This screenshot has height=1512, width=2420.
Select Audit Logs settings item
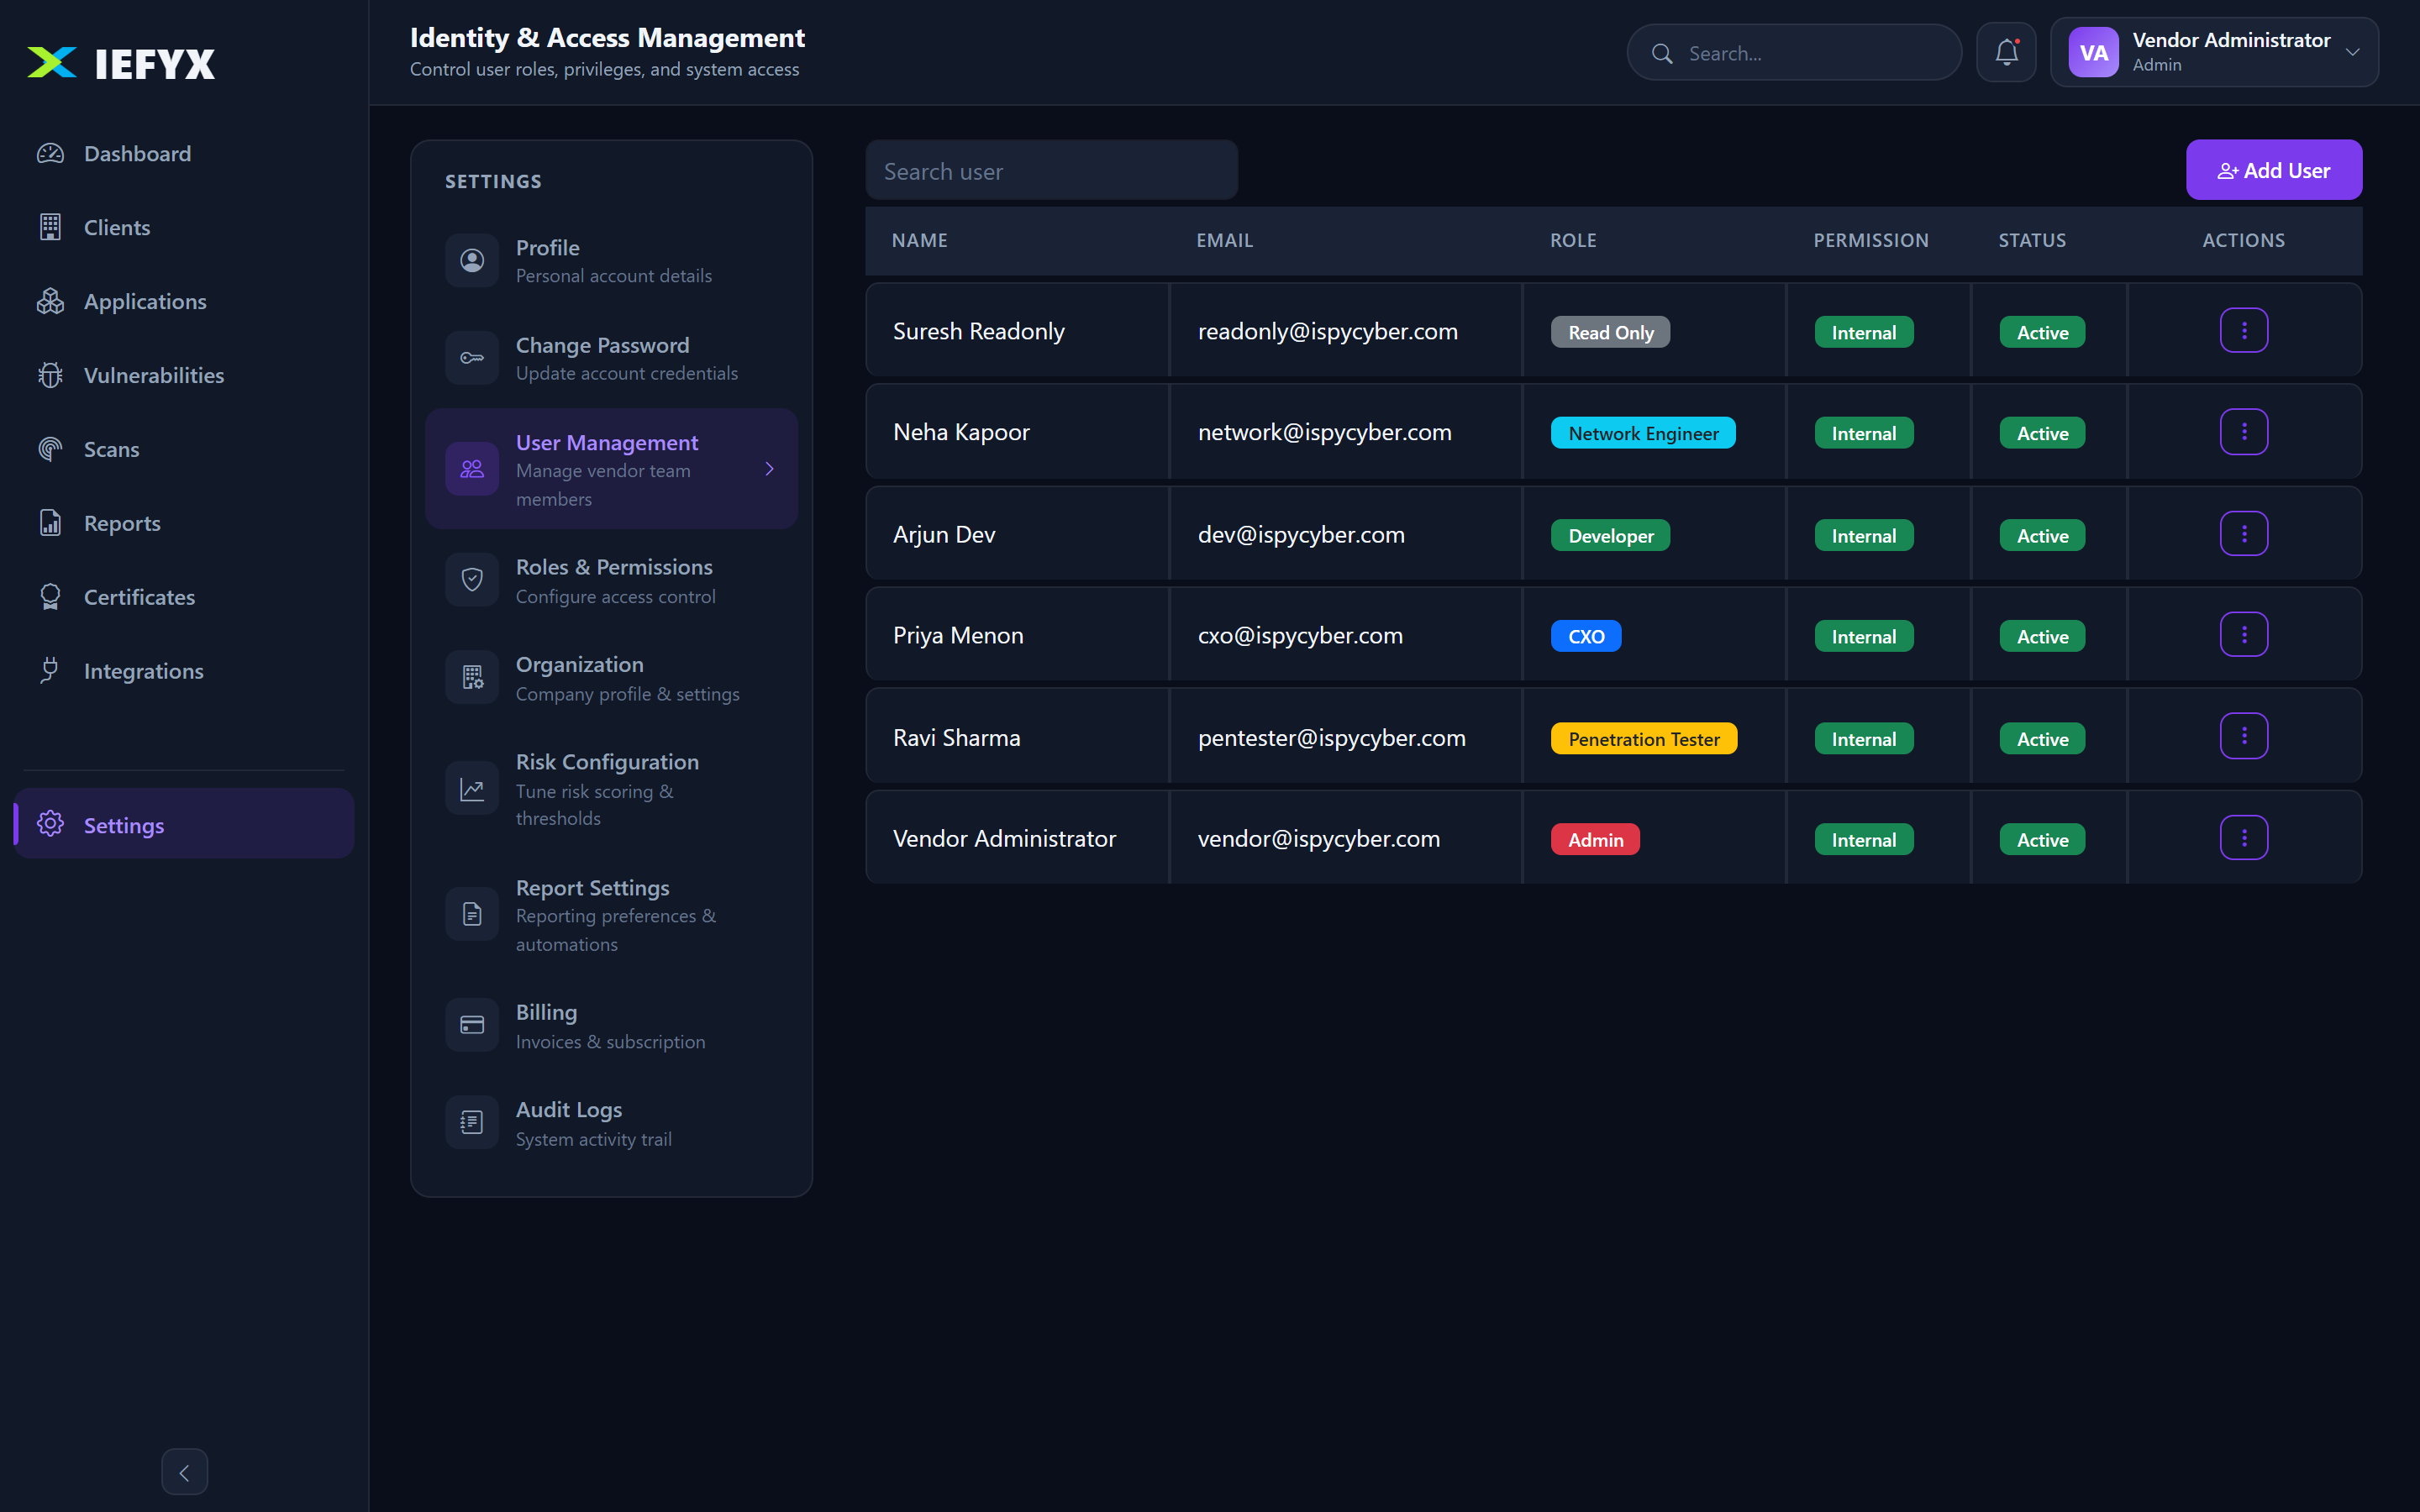click(x=611, y=1123)
